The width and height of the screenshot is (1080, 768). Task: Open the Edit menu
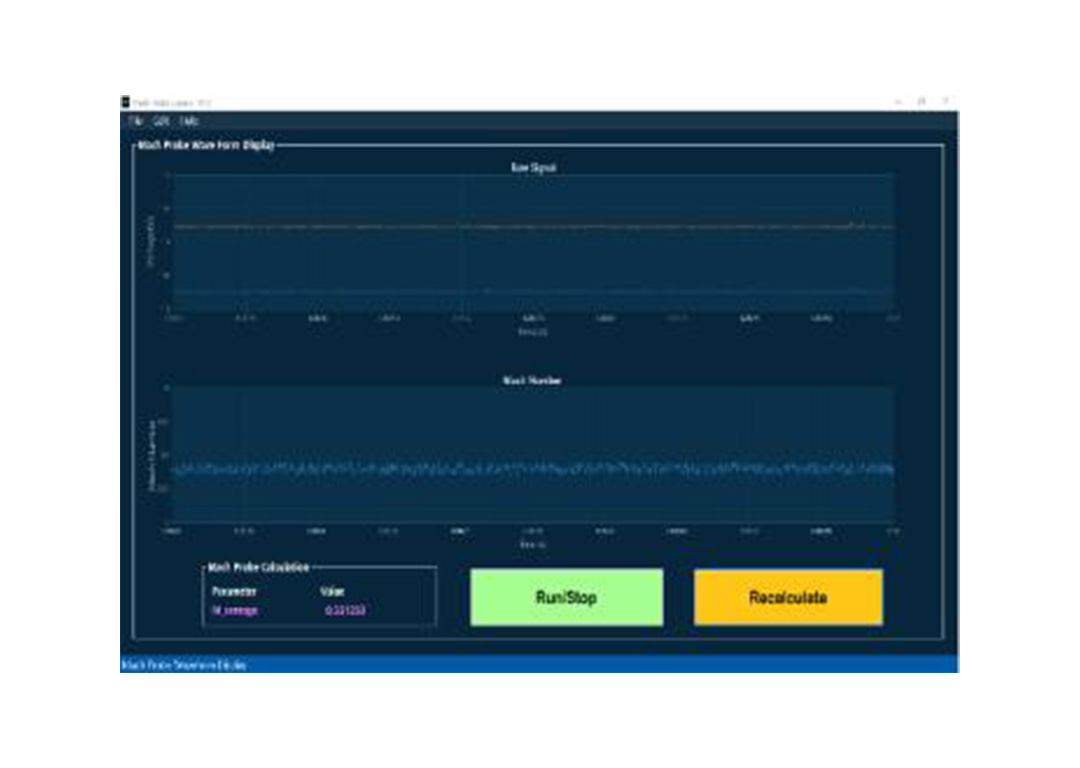coord(161,120)
